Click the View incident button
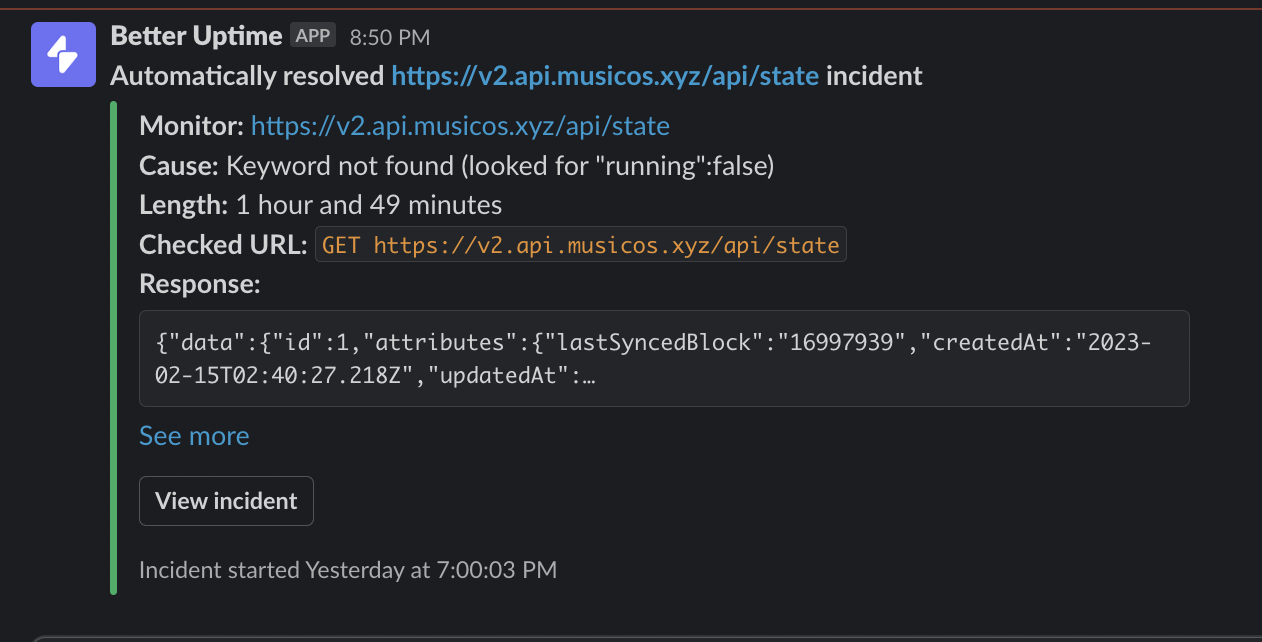Image resolution: width=1262 pixels, height=642 pixels. (x=226, y=501)
